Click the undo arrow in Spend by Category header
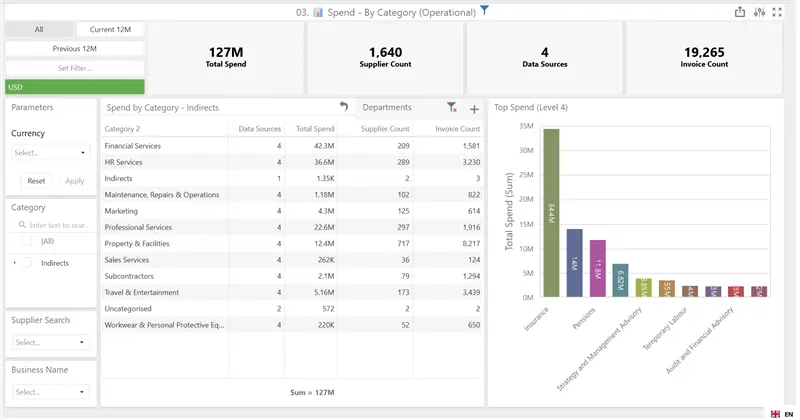The image size is (800, 420). (x=344, y=106)
